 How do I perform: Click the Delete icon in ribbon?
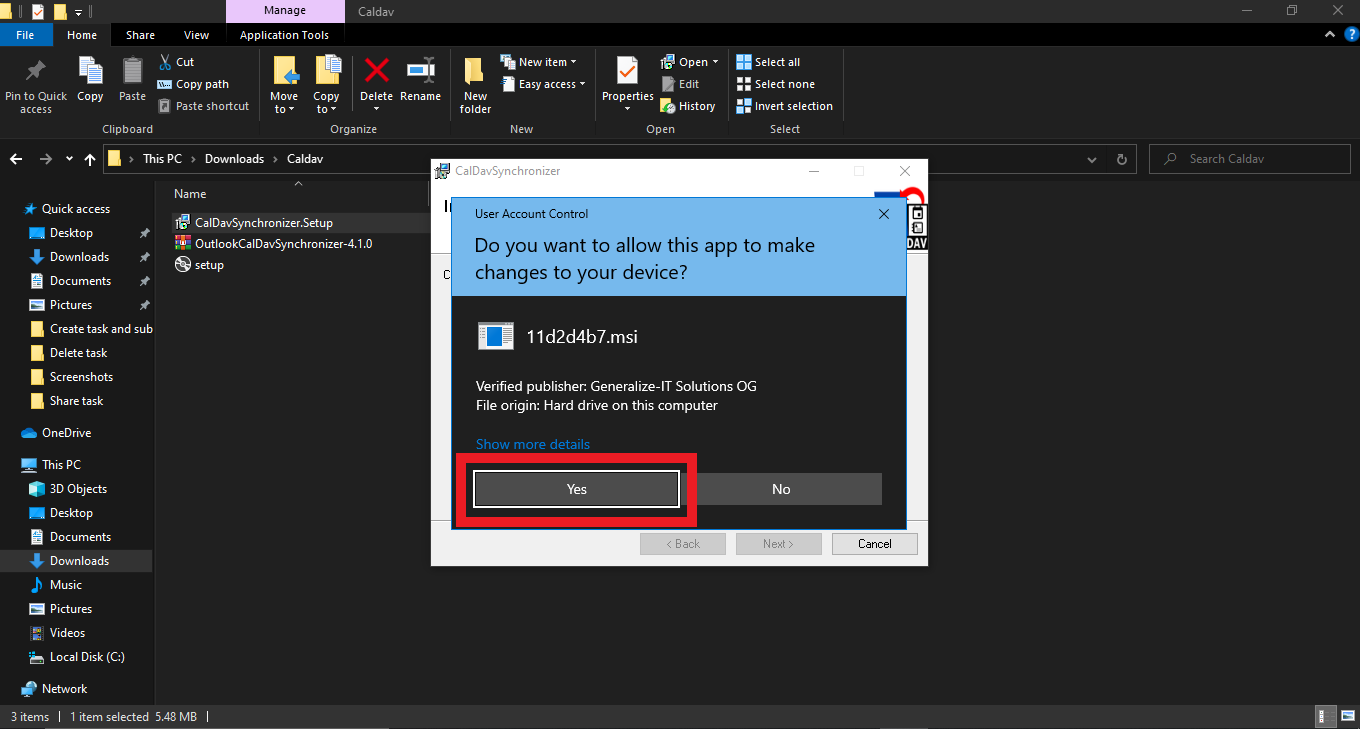pos(376,72)
